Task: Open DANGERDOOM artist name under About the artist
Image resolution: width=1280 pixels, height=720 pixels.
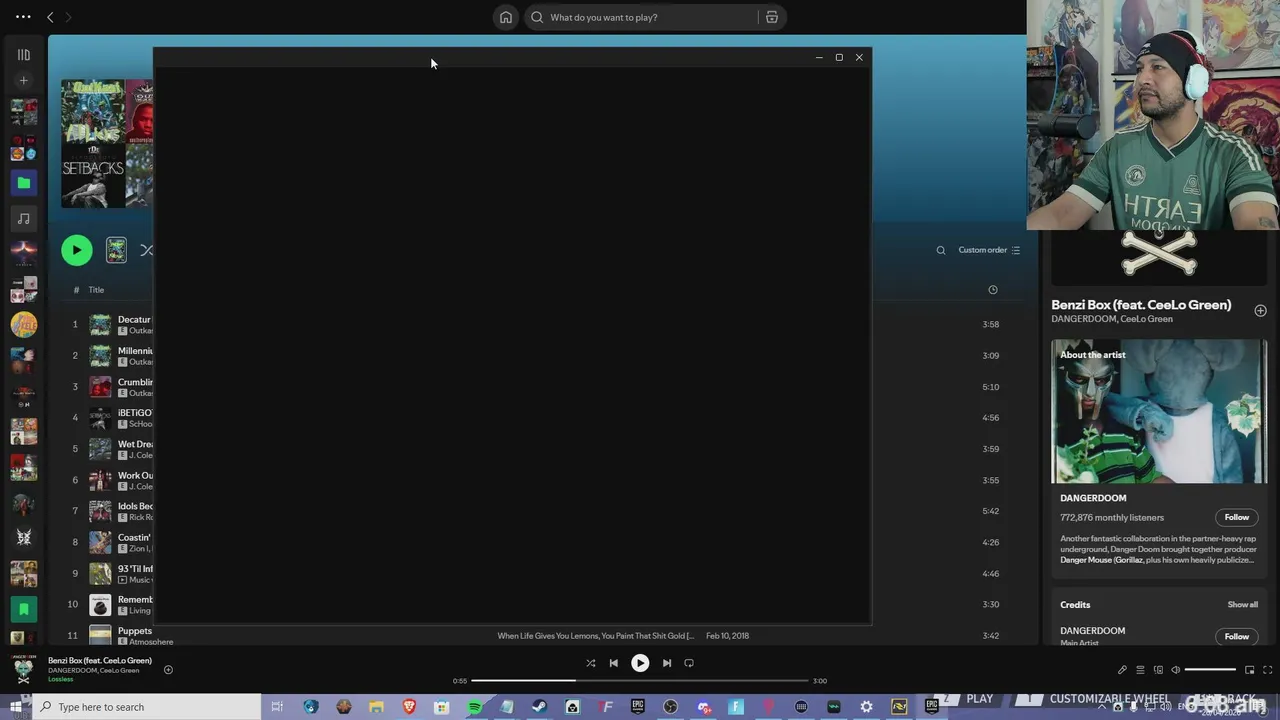Action: coord(1093,498)
